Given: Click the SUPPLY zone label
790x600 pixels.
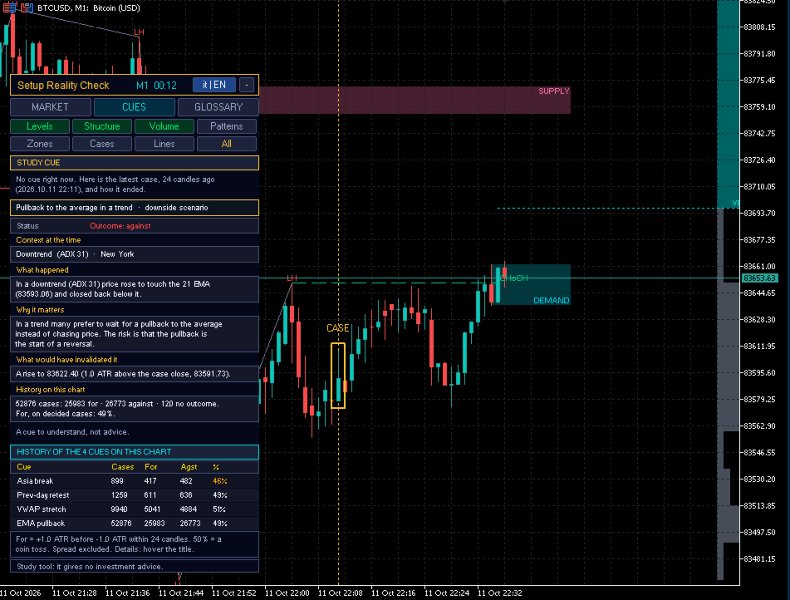Looking at the screenshot, I should 554,91.
